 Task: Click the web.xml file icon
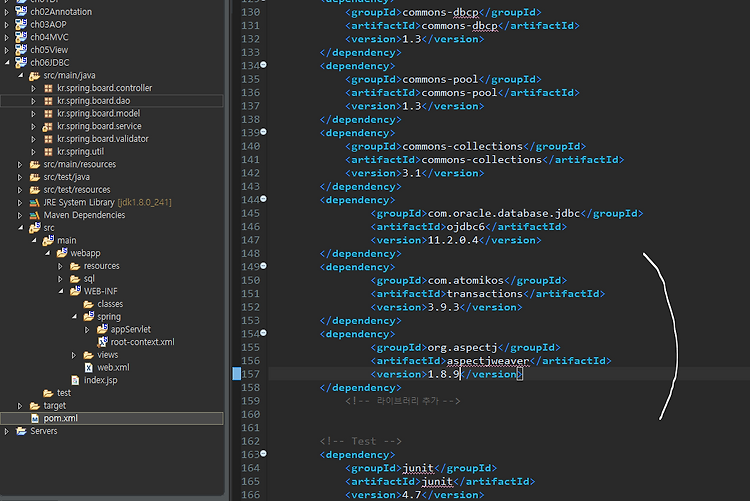pyautogui.click(x=88, y=367)
